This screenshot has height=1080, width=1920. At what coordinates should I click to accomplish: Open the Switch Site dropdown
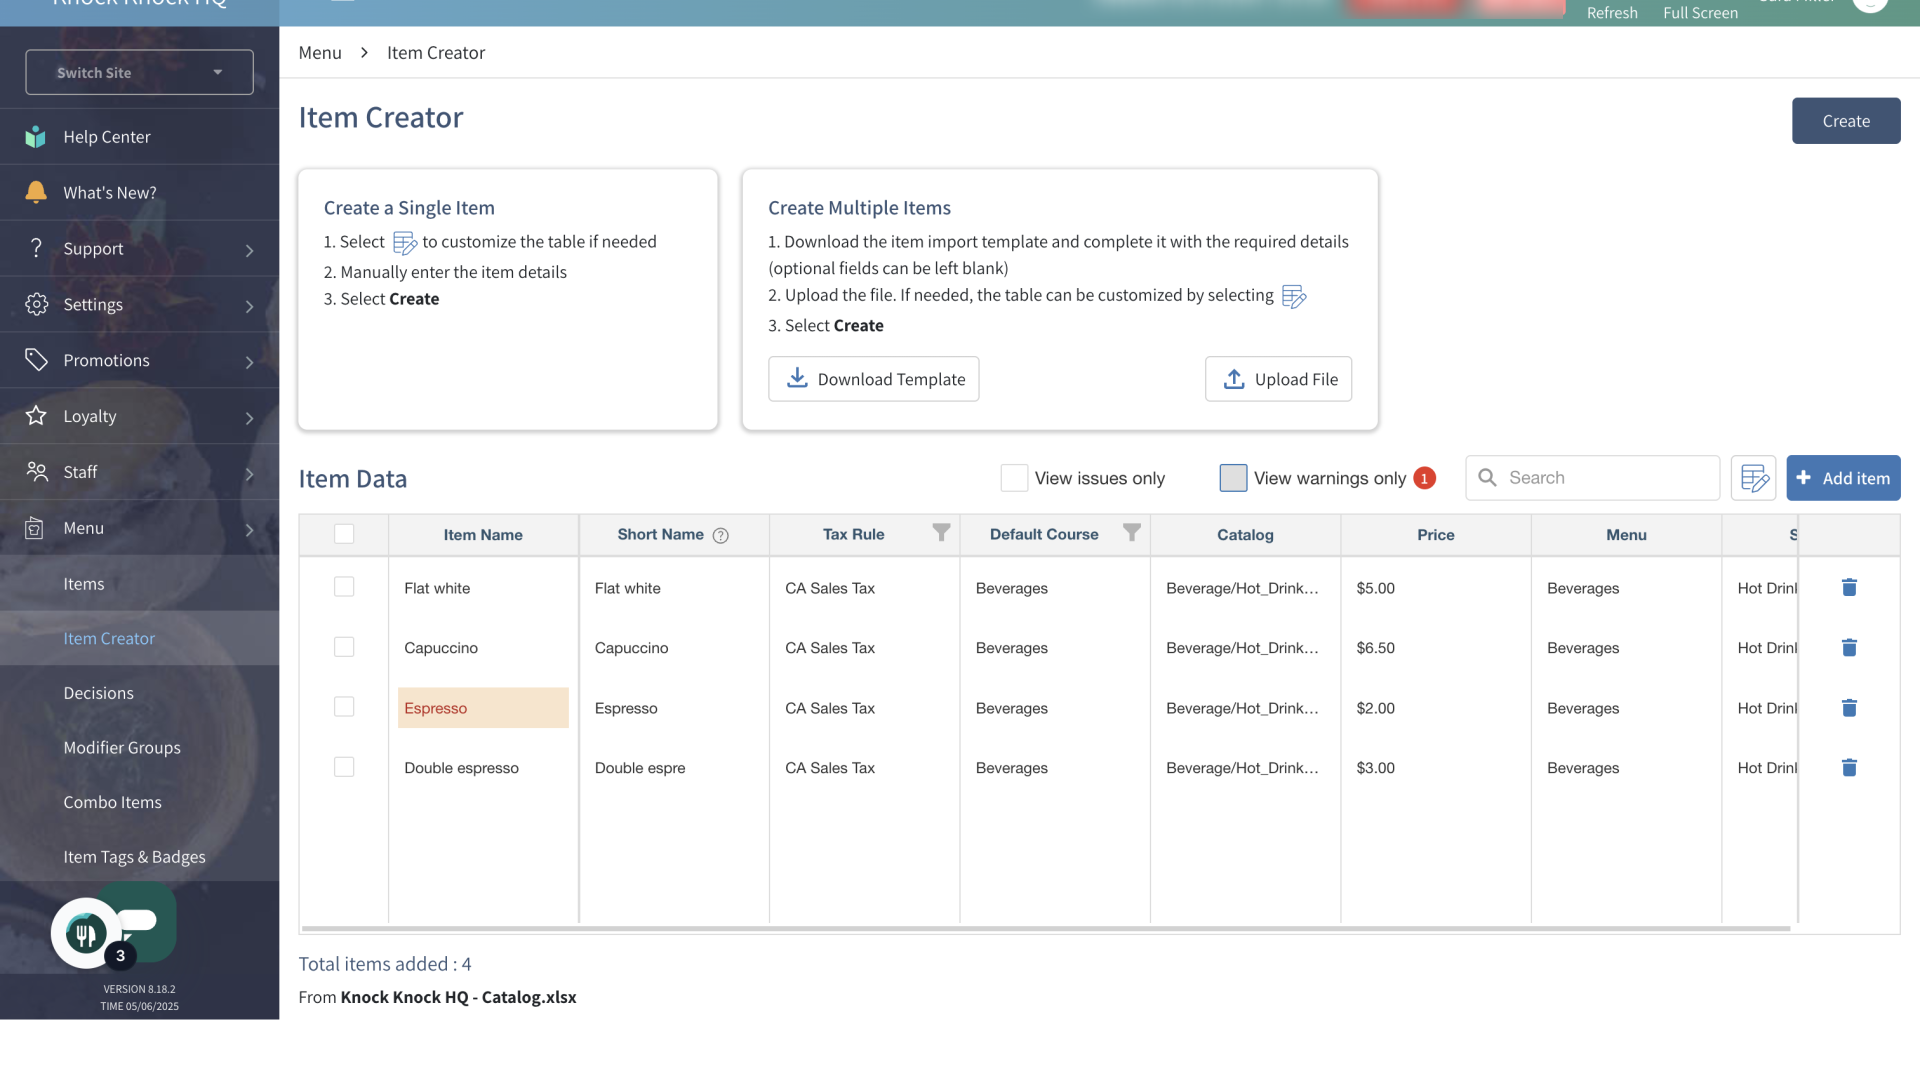139,72
